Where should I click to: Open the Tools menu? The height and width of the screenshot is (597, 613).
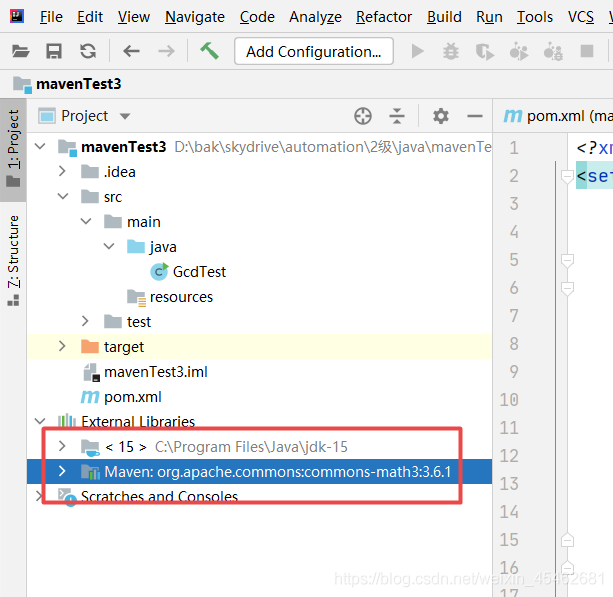point(535,17)
